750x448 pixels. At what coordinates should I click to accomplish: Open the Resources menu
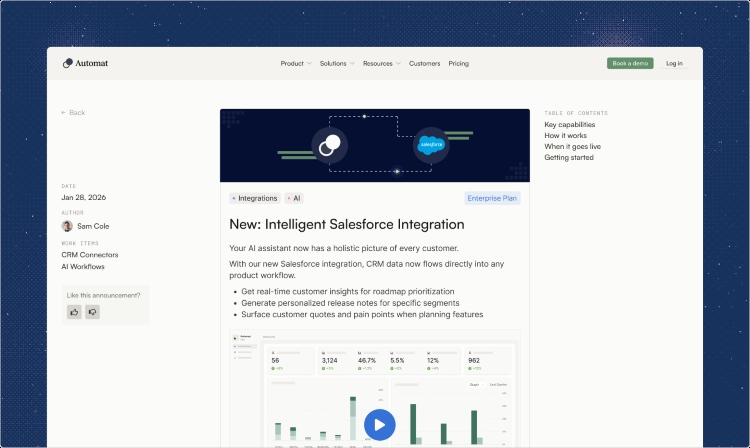click(377, 64)
